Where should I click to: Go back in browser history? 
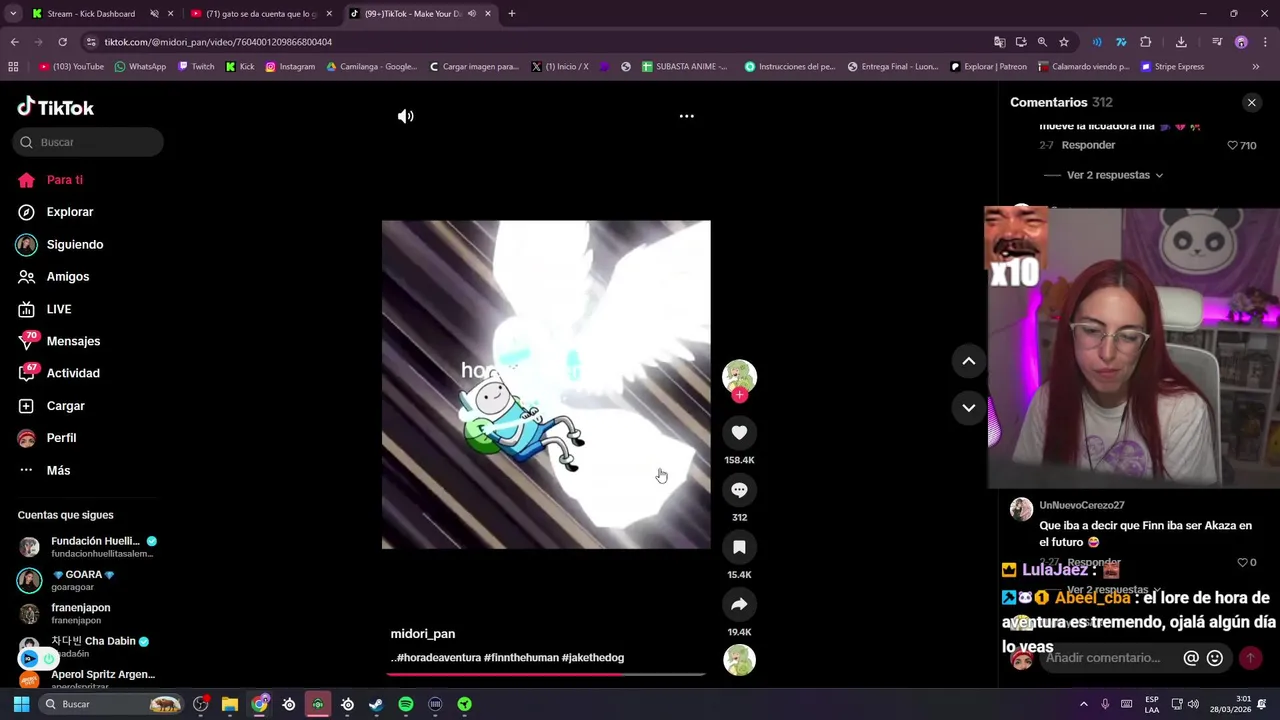(14, 42)
